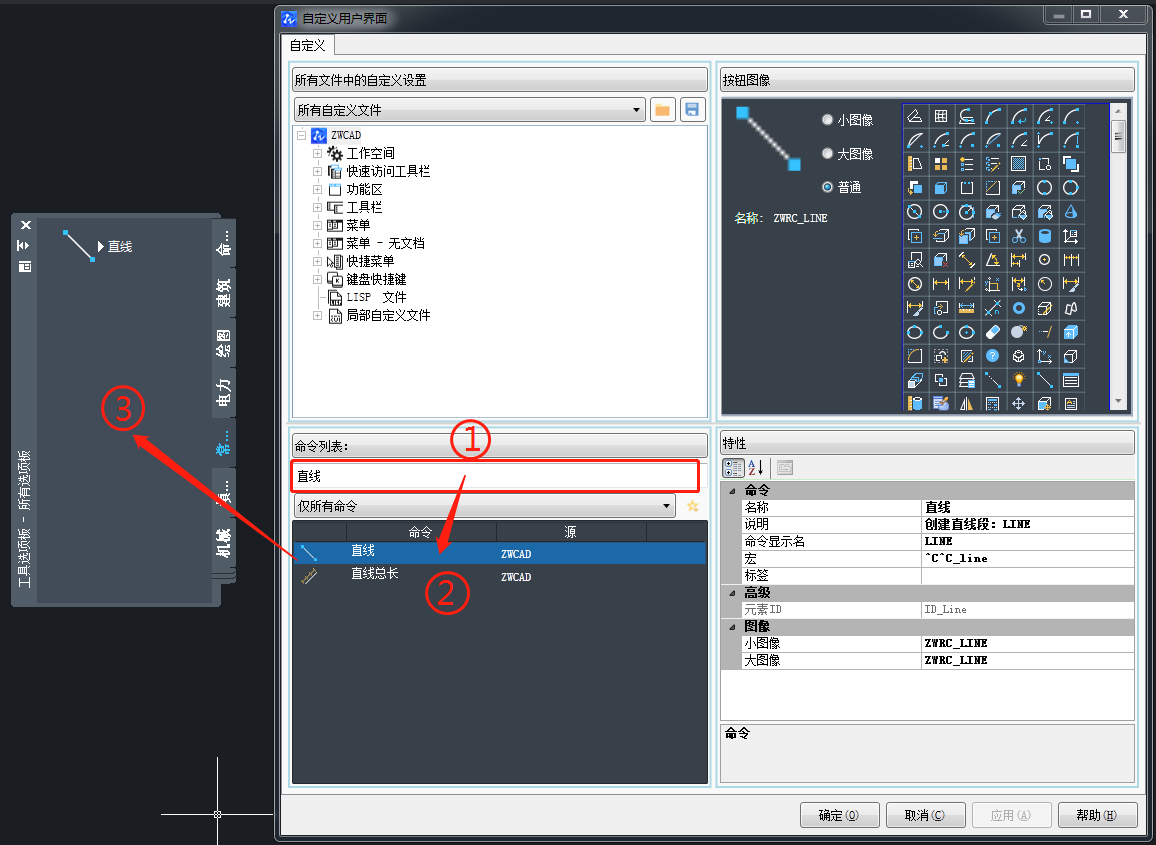Select the 大图像 radio button

[x=827, y=154]
